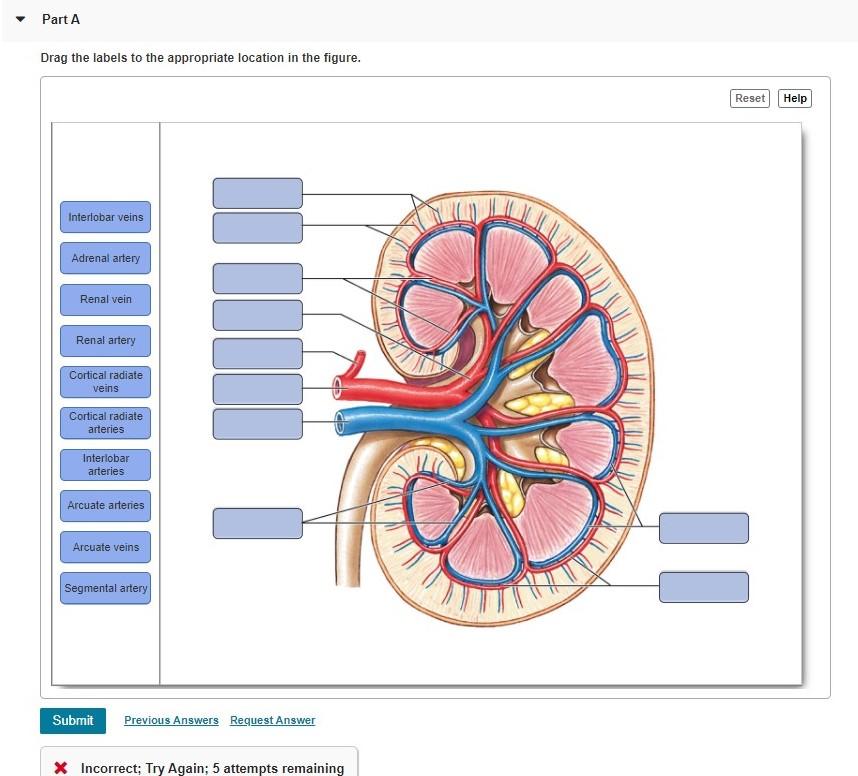The width and height of the screenshot is (858, 776).
Task: Select the Segmental artery label
Action: tap(105, 588)
